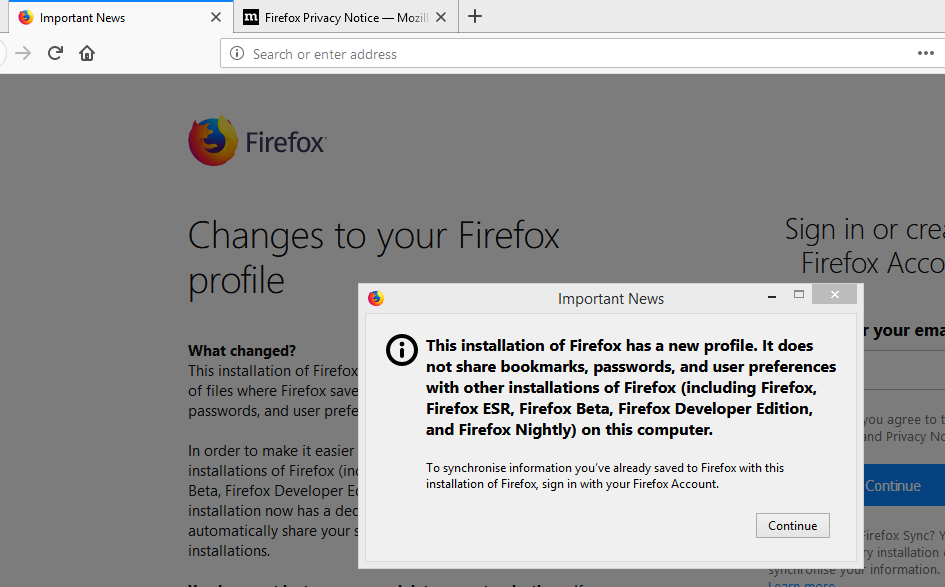Minimize the Important News dialog
945x587 pixels.
click(x=771, y=297)
